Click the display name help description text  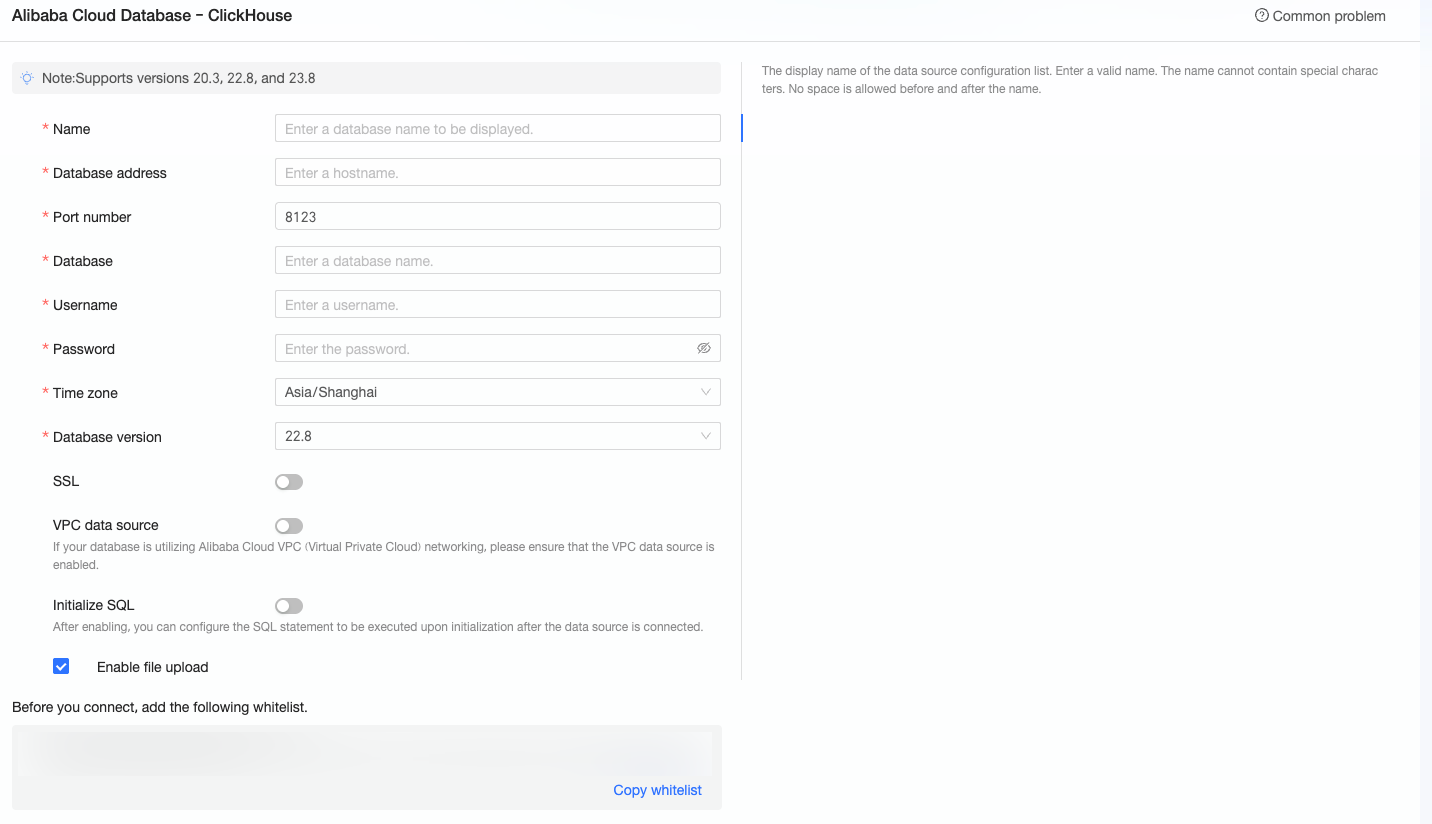pos(1070,80)
